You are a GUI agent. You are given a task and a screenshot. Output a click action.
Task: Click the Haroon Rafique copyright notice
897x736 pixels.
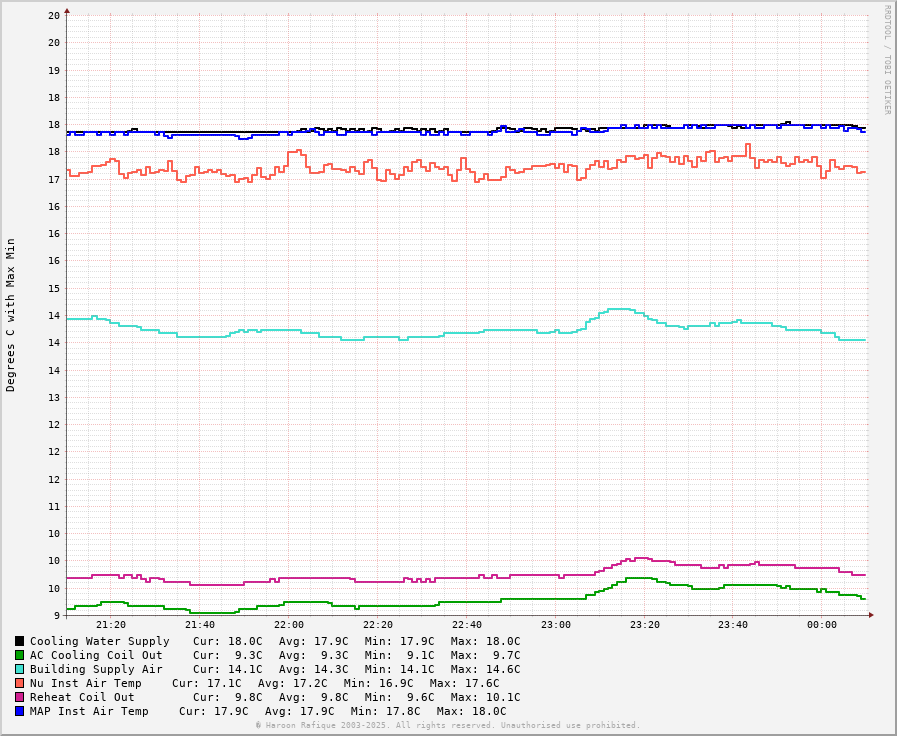(x=447, y=725)
